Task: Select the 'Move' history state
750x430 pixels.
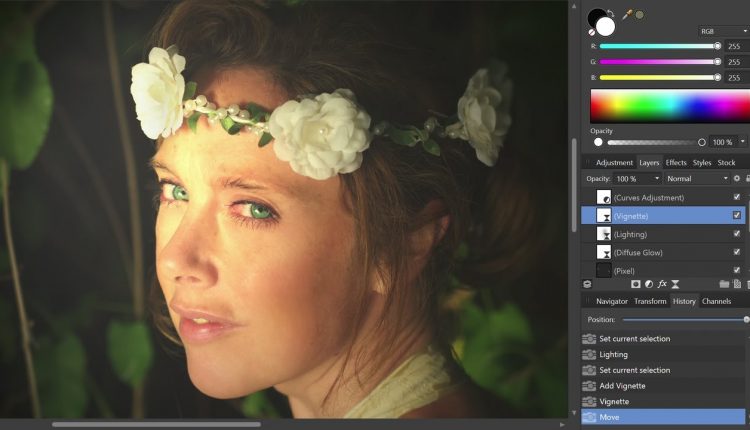Action: point(665,417)
